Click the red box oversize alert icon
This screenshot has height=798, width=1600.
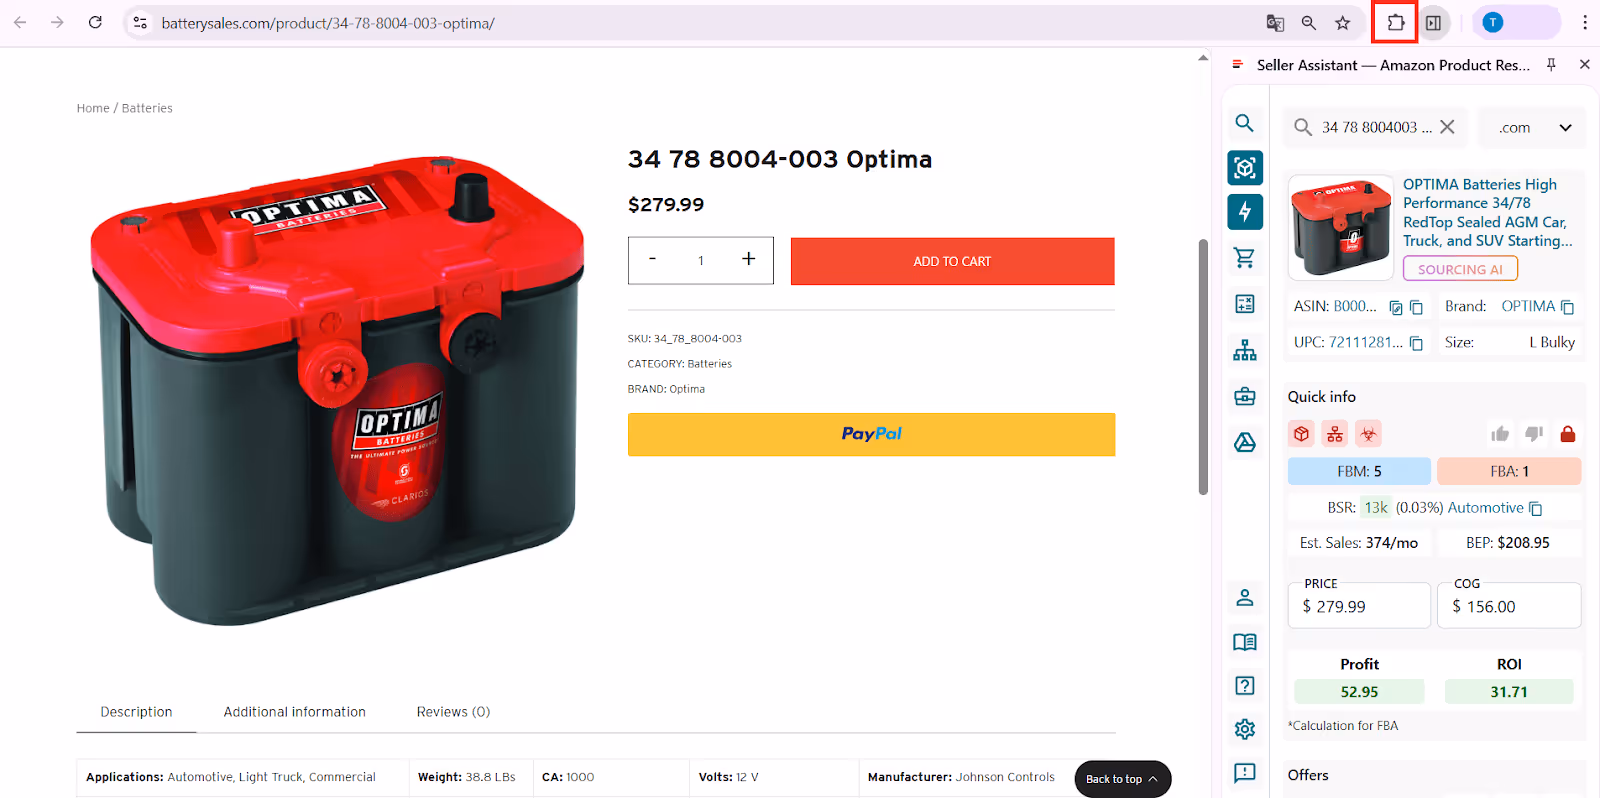[x=1301, y=433]
